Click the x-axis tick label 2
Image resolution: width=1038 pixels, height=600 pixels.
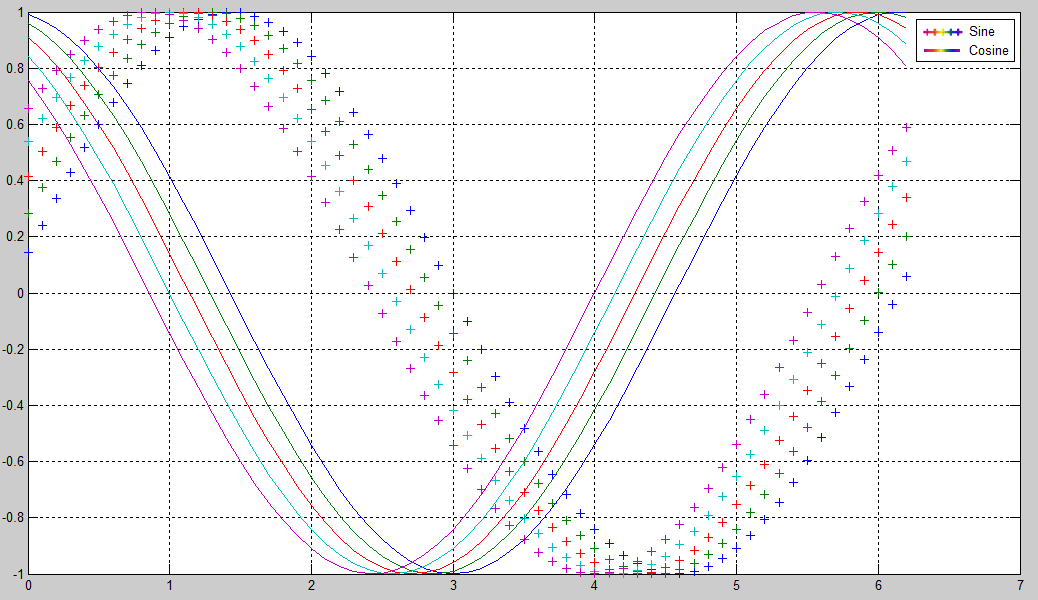click(311, 585)
